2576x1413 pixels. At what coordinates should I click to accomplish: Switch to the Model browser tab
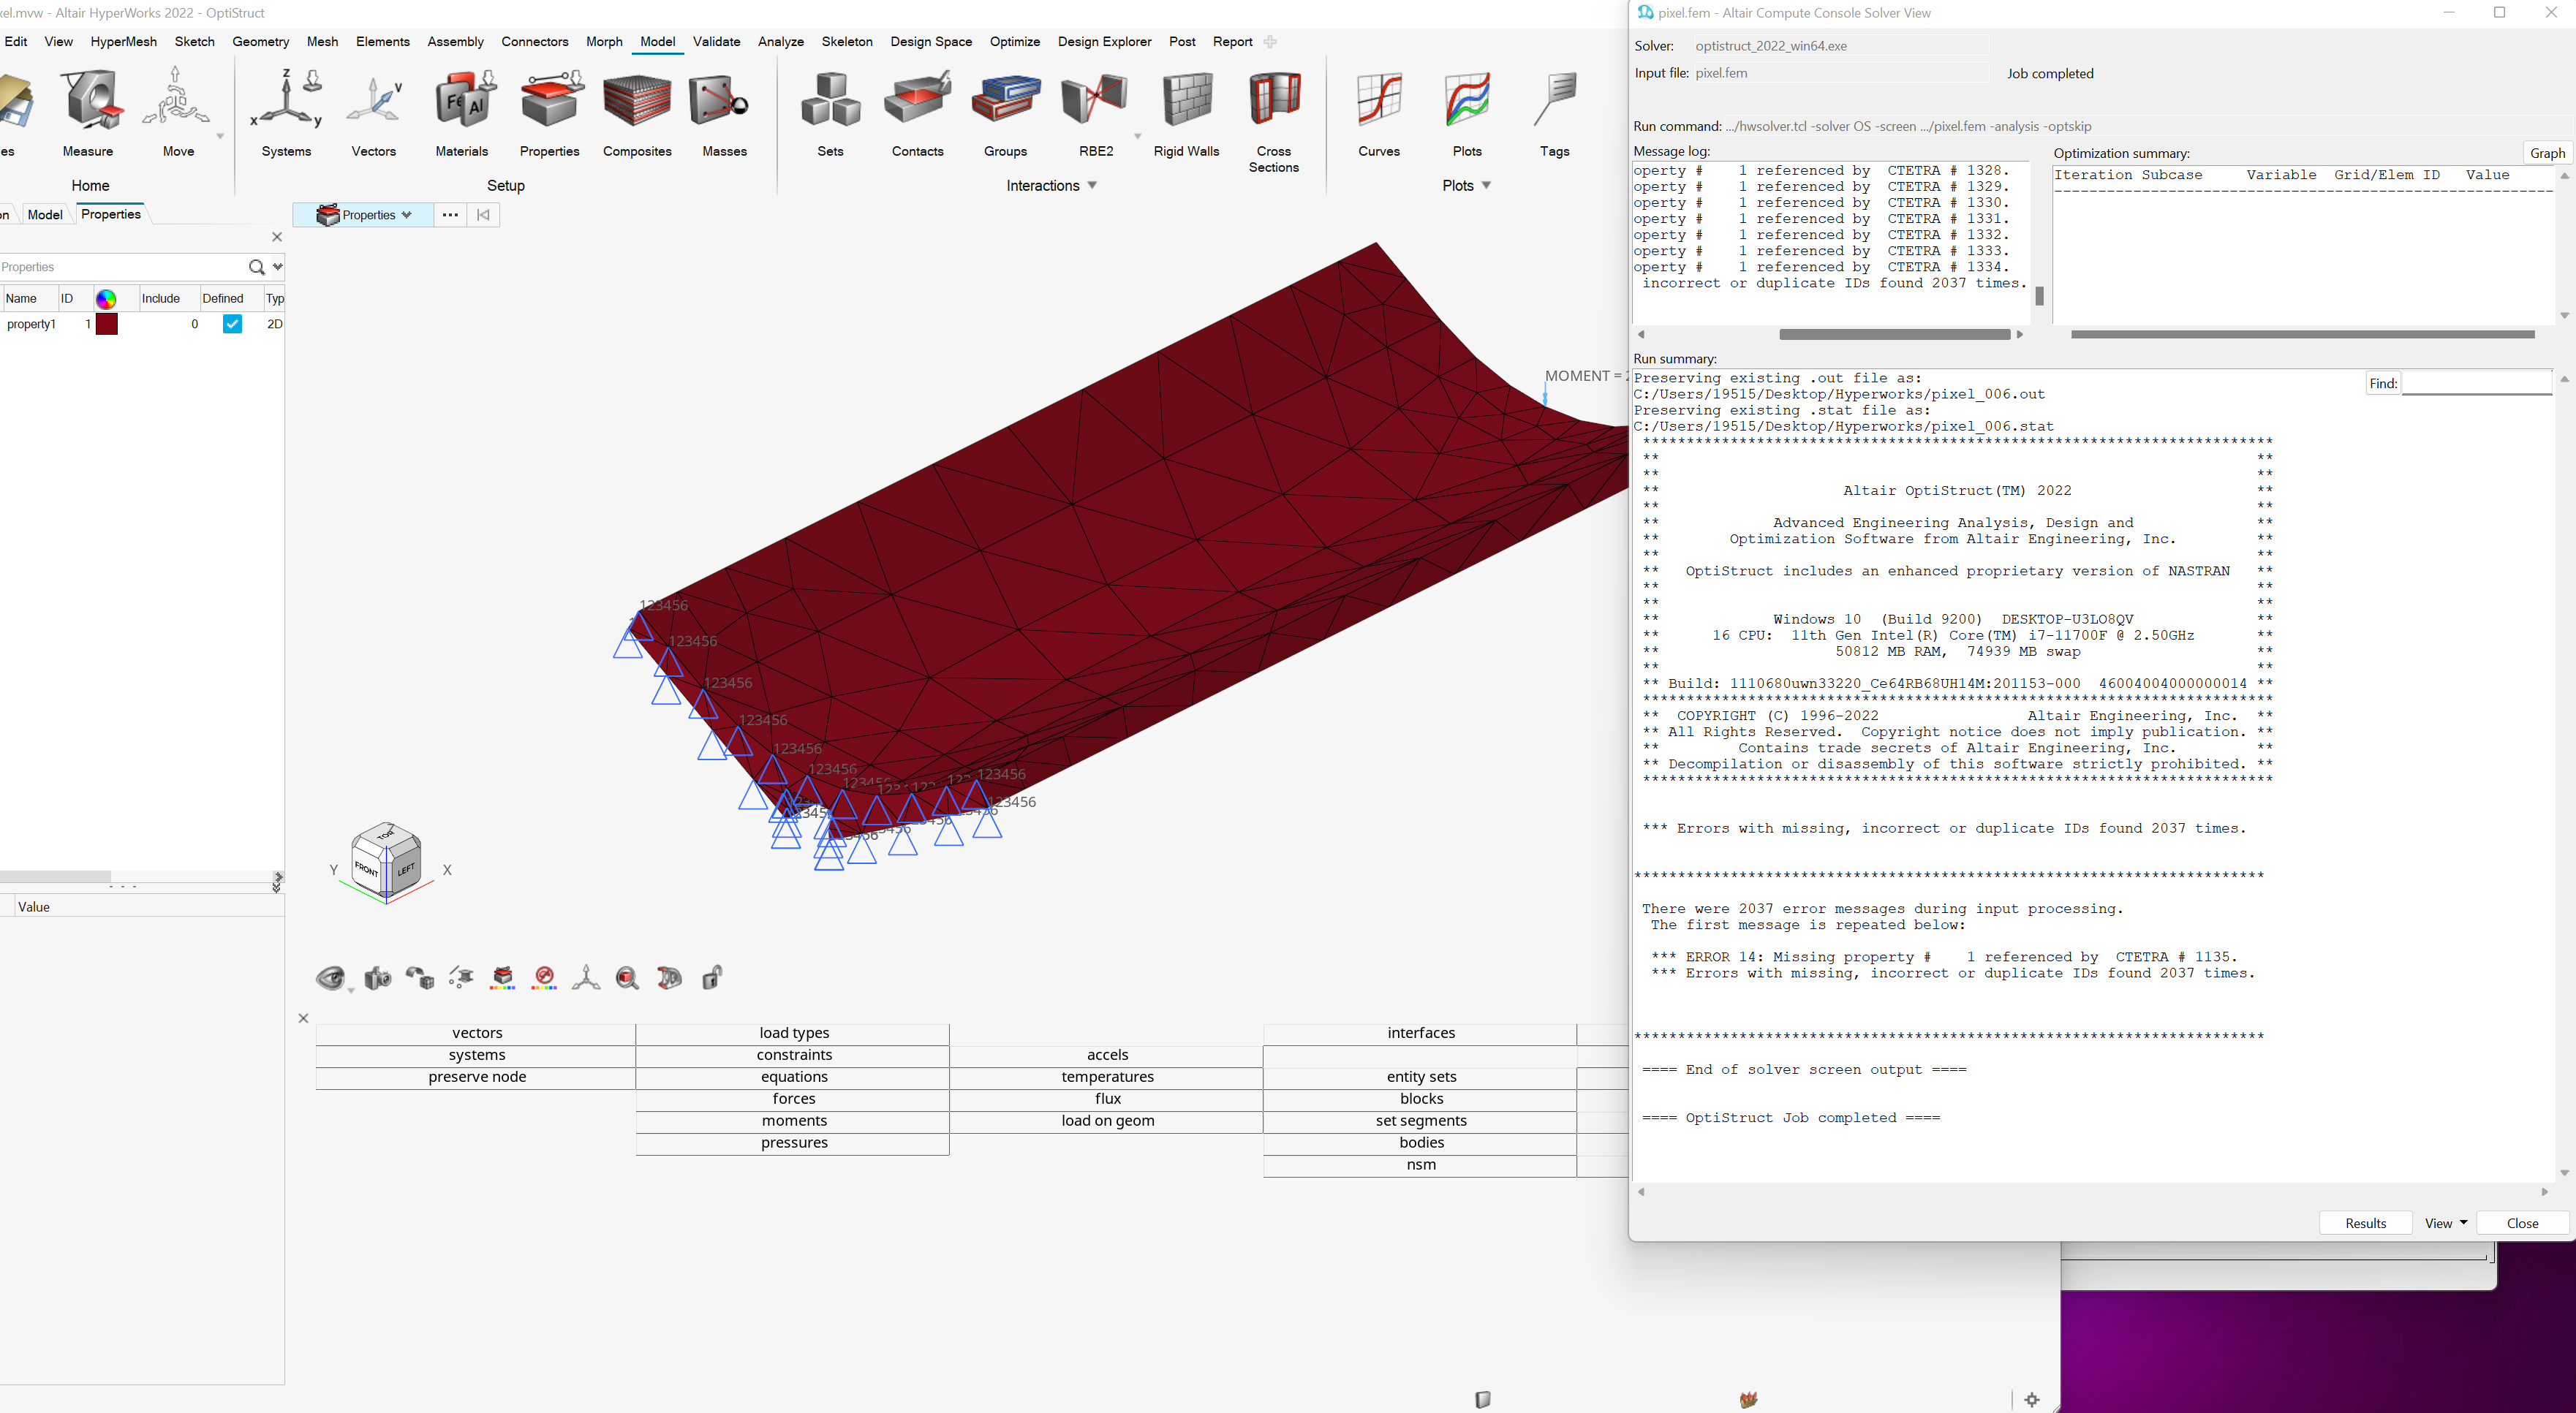(44, 214)
